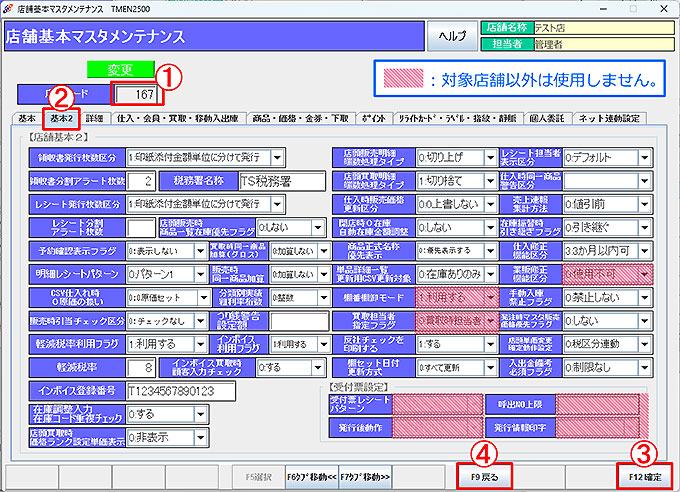680x492 pixels.
Task: Click the 領収書分割アラート枚数 field
Action: 141,181
